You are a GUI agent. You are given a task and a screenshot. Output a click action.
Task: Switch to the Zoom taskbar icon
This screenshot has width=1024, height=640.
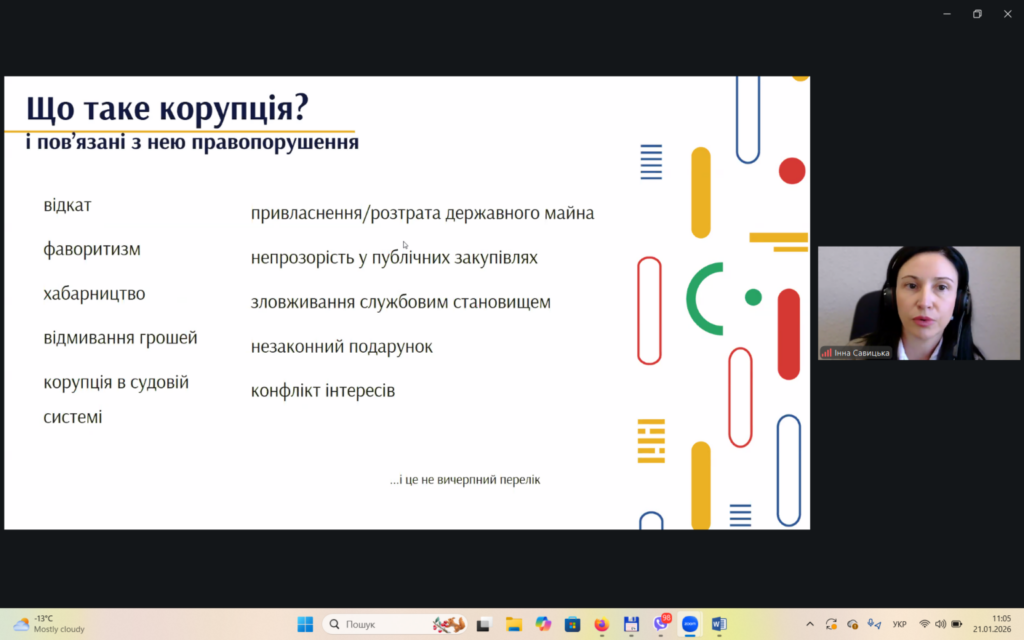click(690, 624)
